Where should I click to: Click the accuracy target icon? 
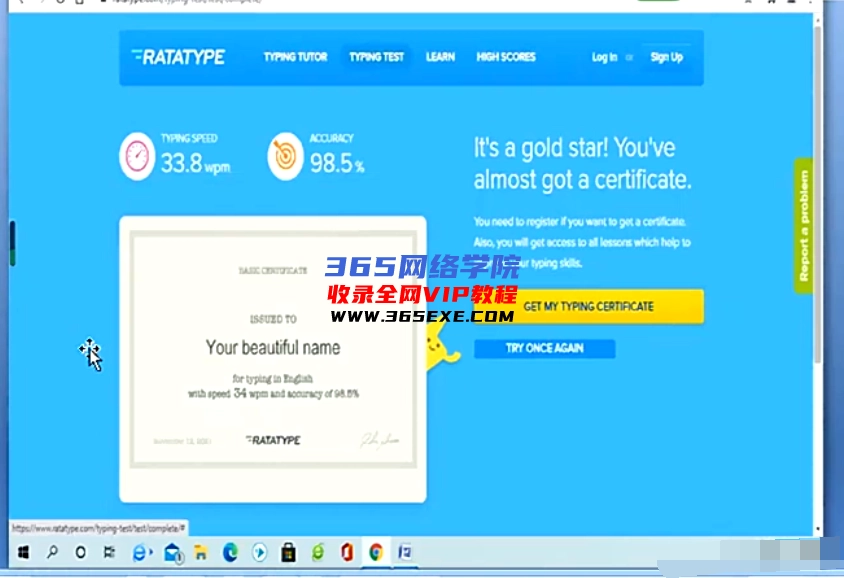[x=285, y=157]
